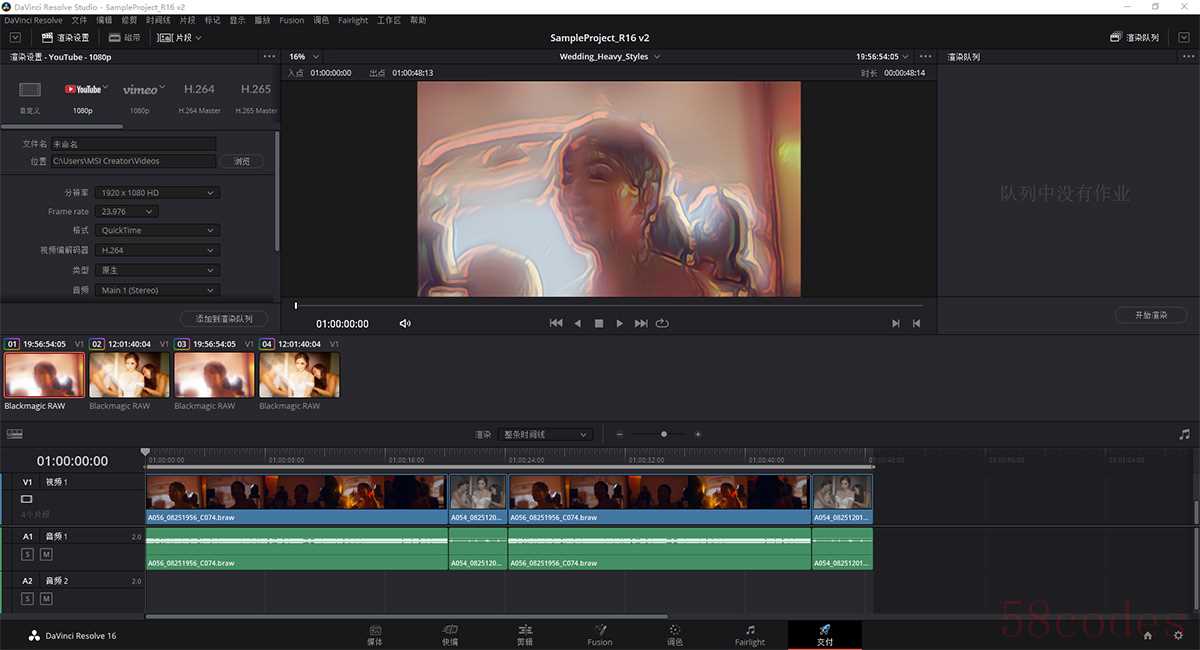Adjust the timeline zoom slider
Screen dimensions: 1200x650
coord(664,434)
